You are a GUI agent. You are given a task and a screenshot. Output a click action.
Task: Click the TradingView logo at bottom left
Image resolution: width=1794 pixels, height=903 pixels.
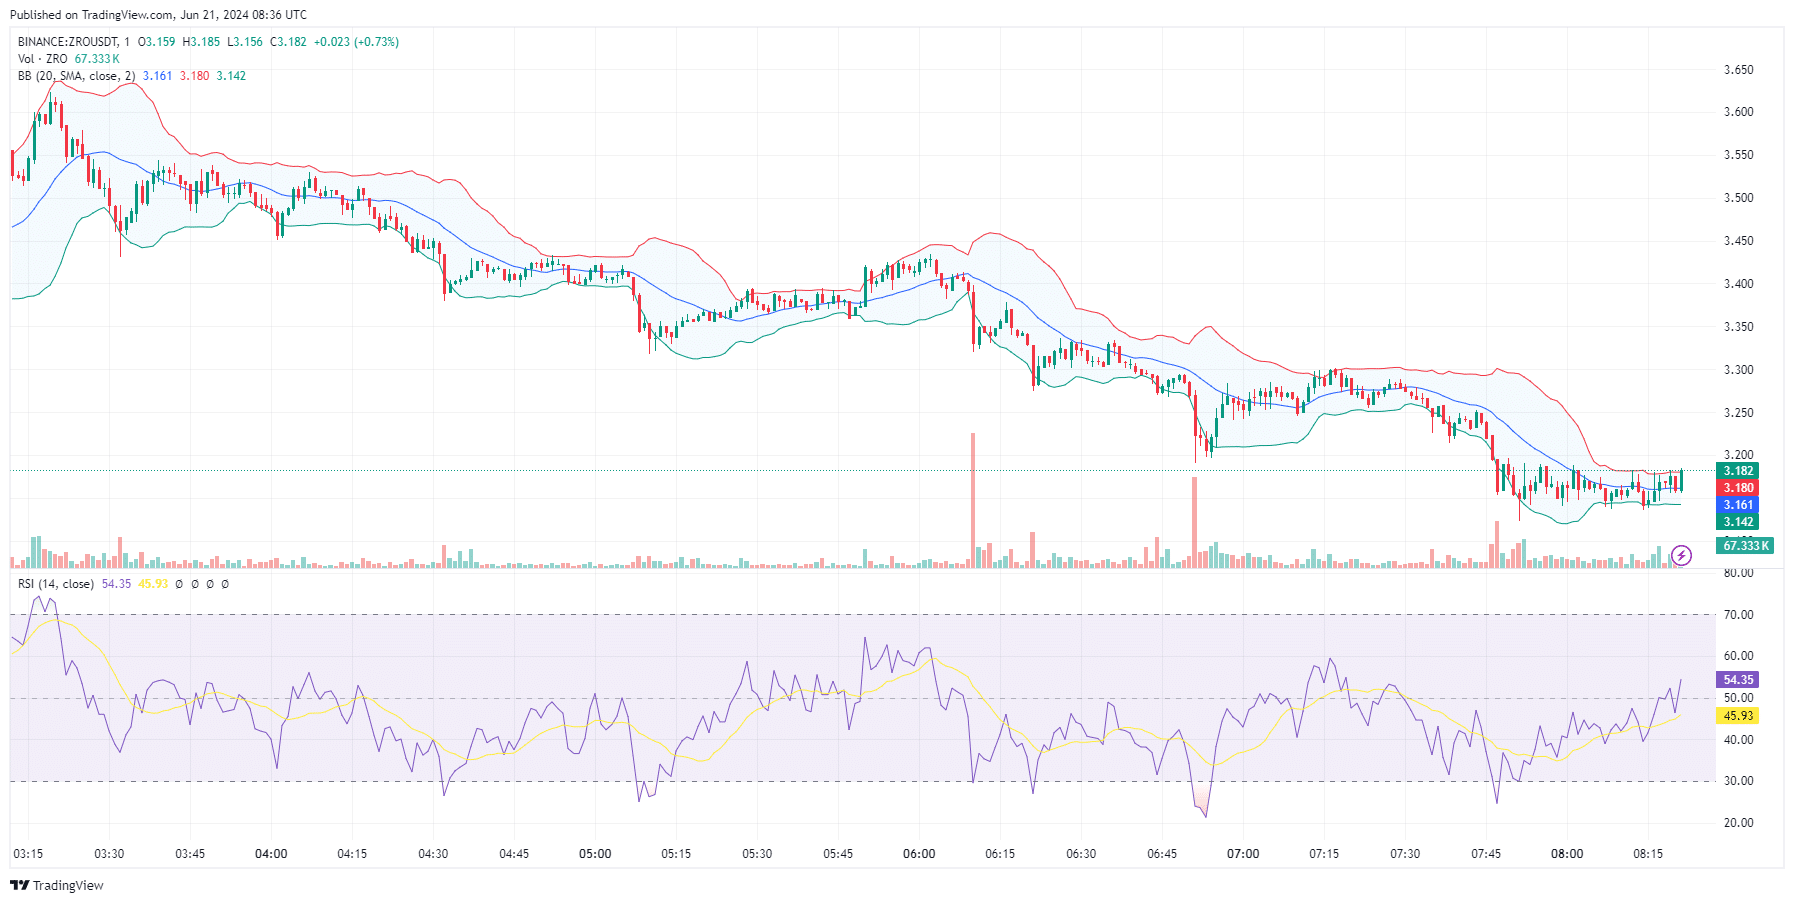click(56, 885)
